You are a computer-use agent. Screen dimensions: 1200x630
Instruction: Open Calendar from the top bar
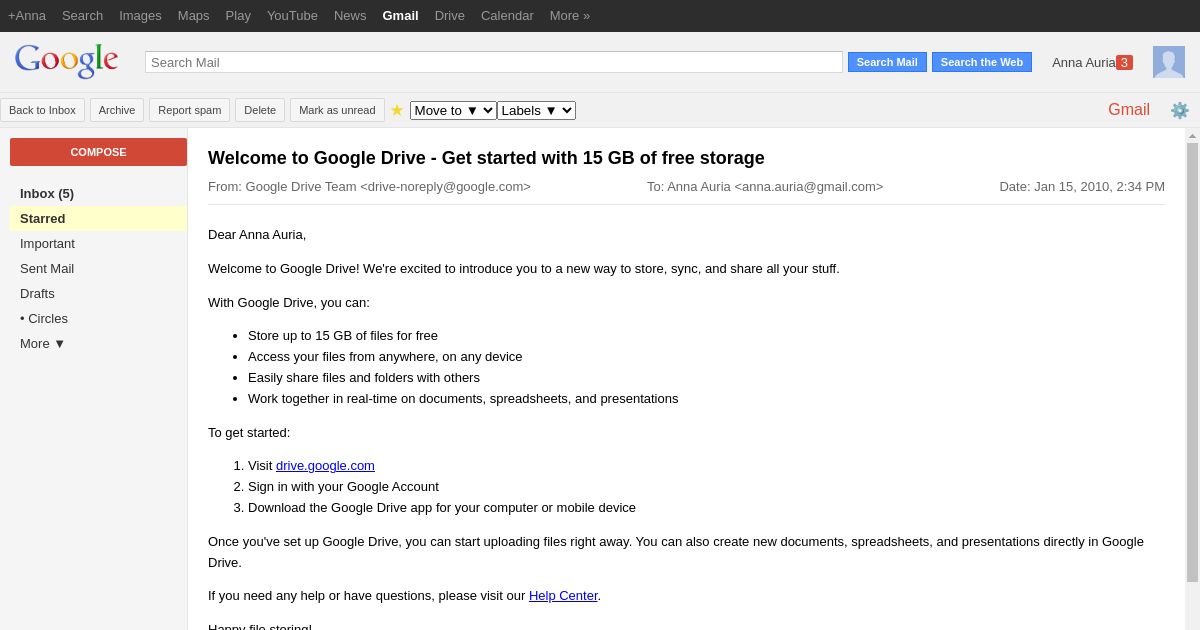coord(507,15)
